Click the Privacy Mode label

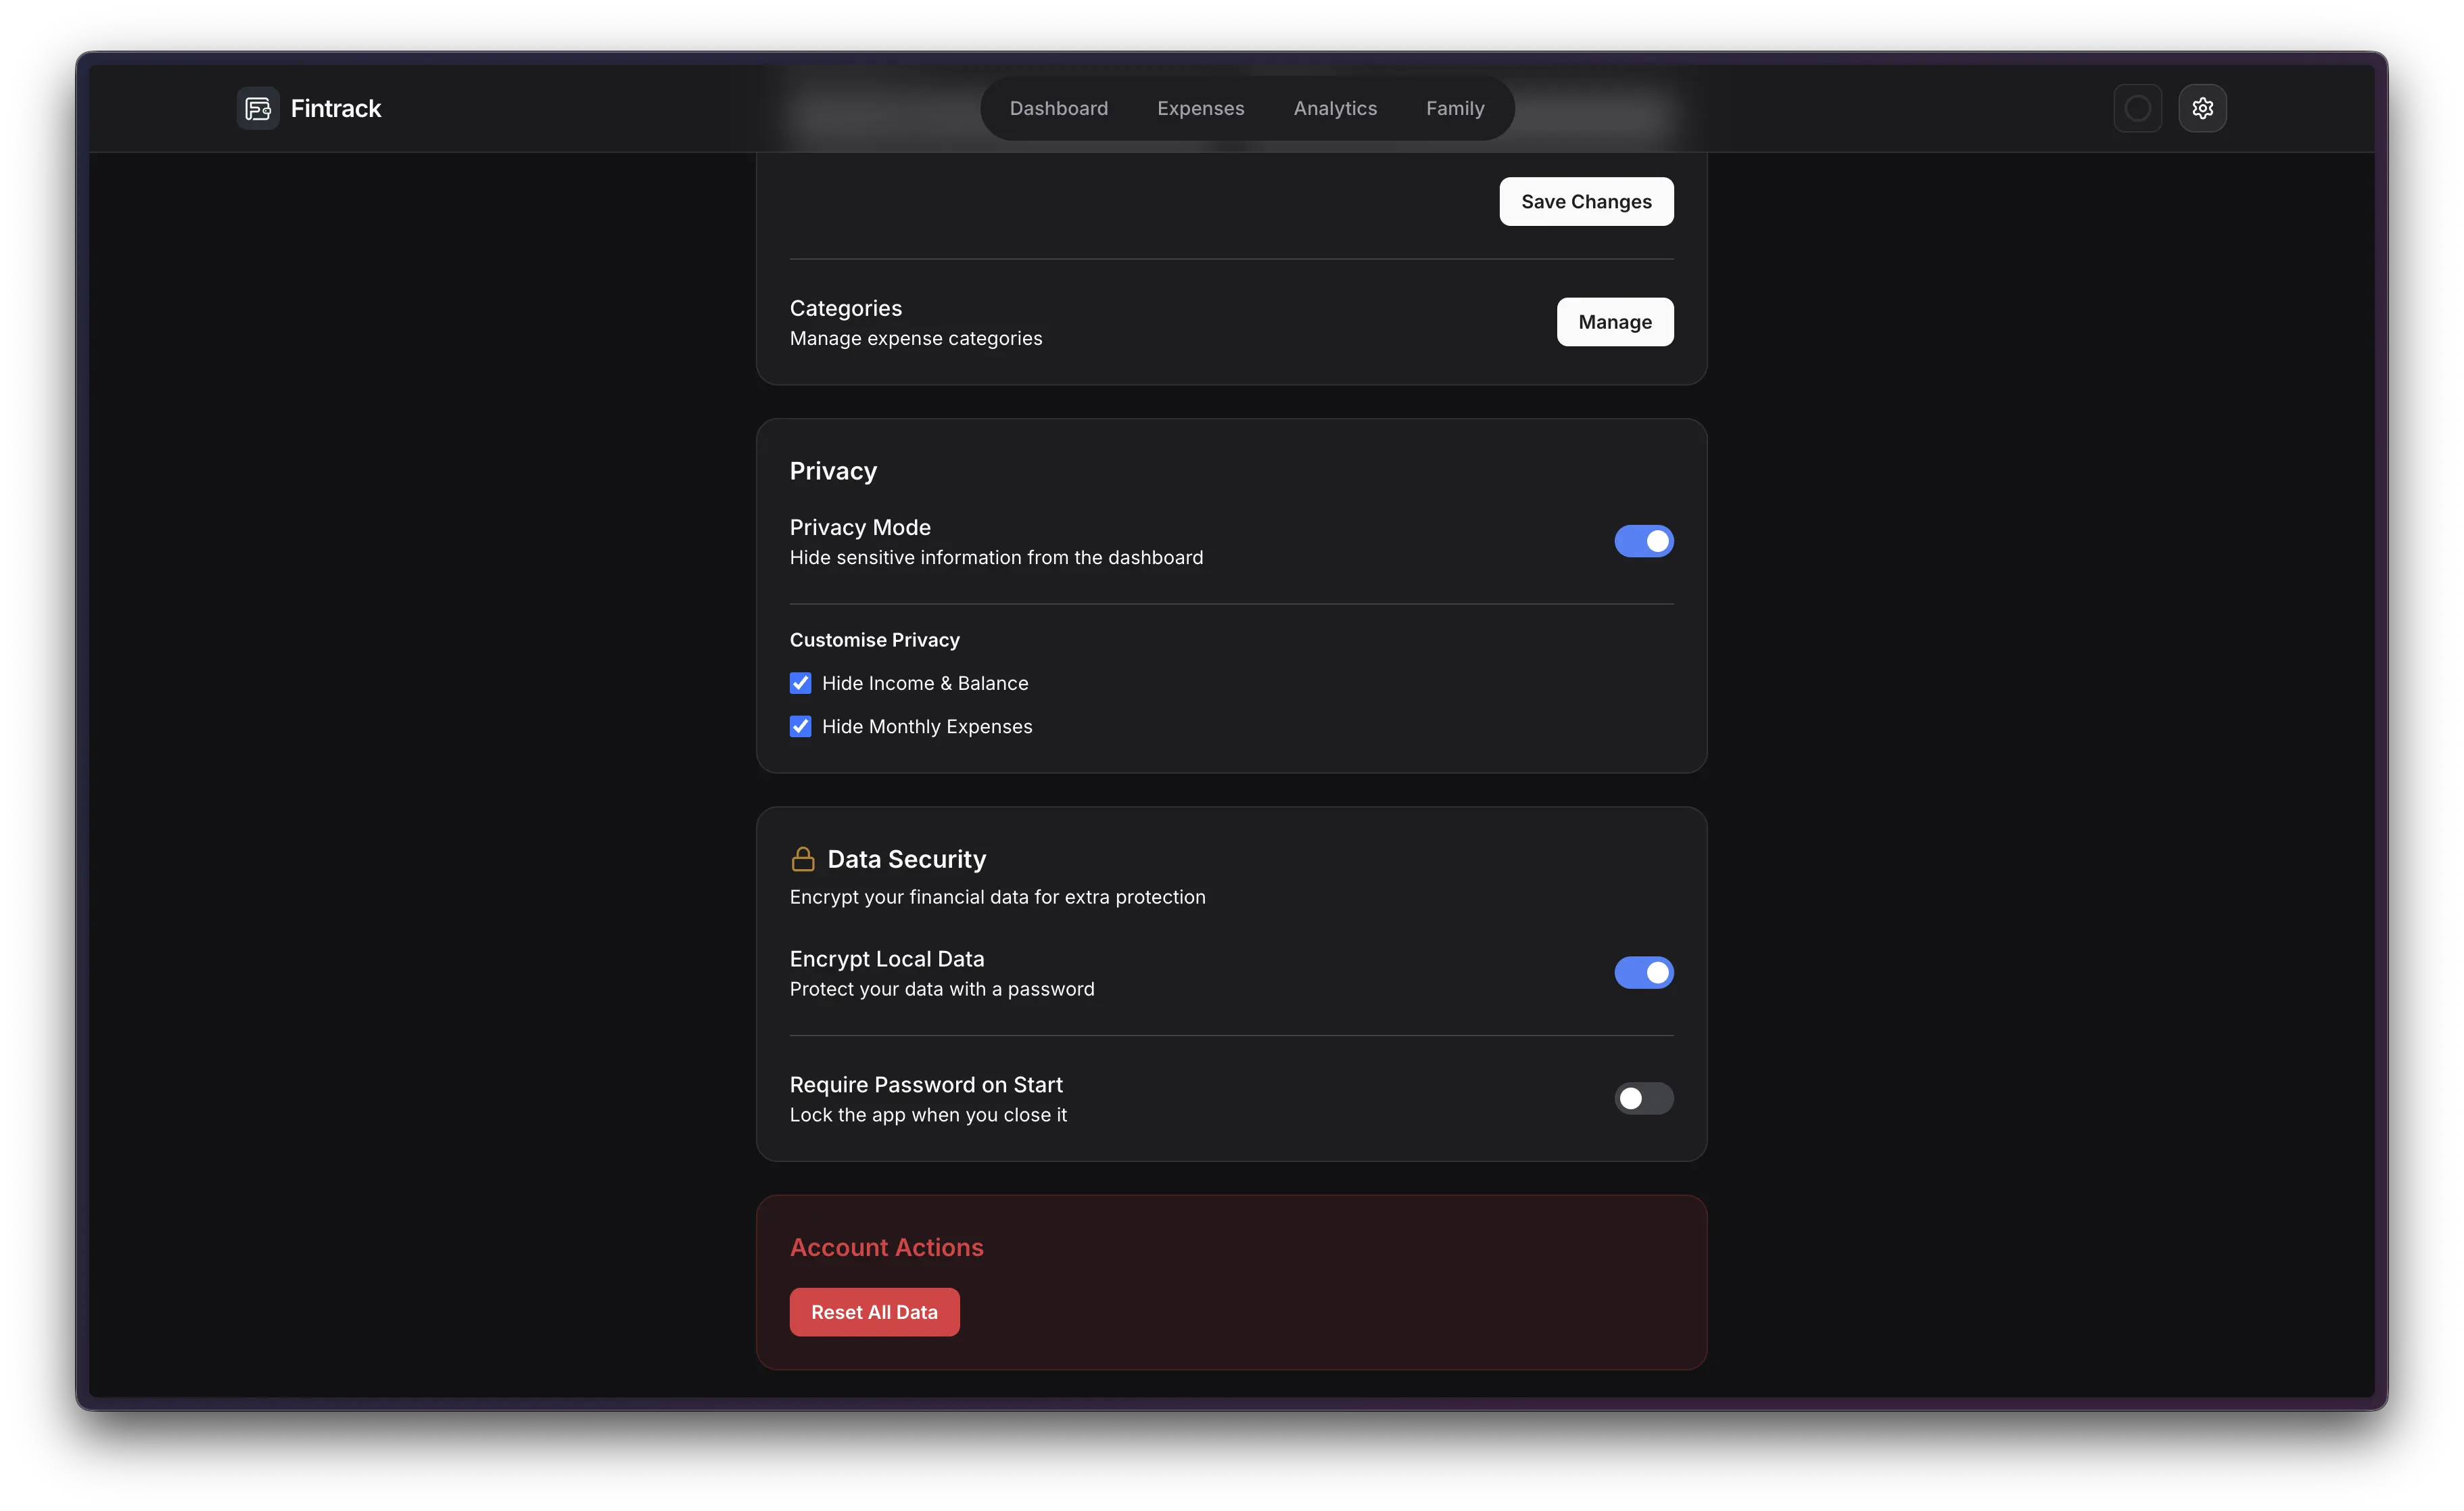coord(860,527)
